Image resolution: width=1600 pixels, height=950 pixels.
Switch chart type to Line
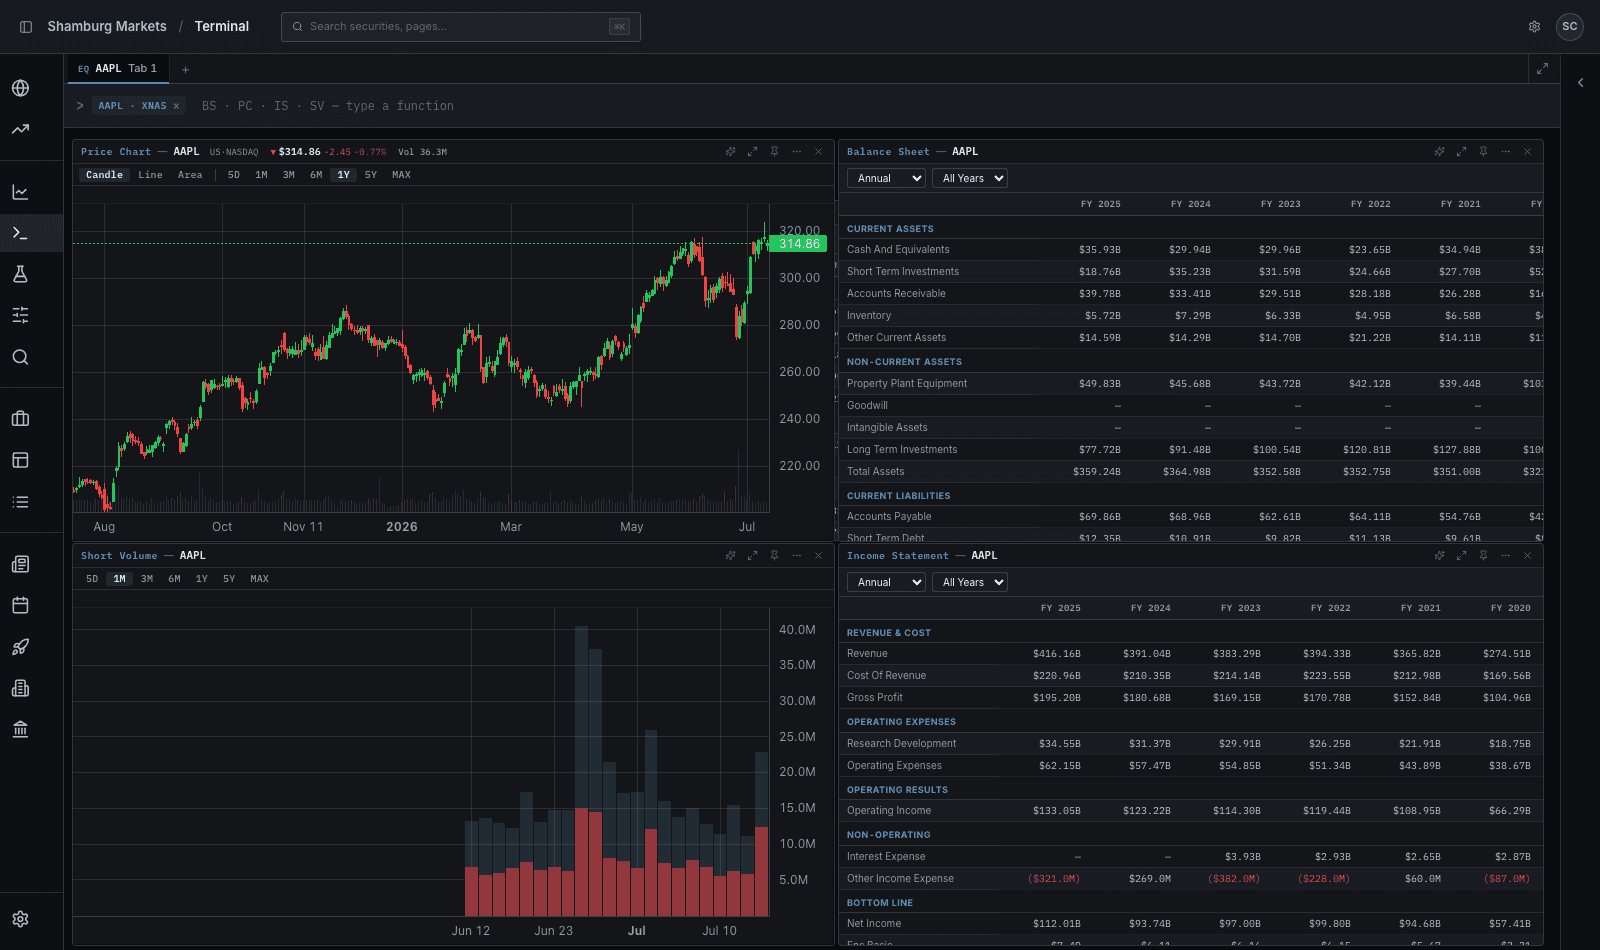tap(151, 175)
